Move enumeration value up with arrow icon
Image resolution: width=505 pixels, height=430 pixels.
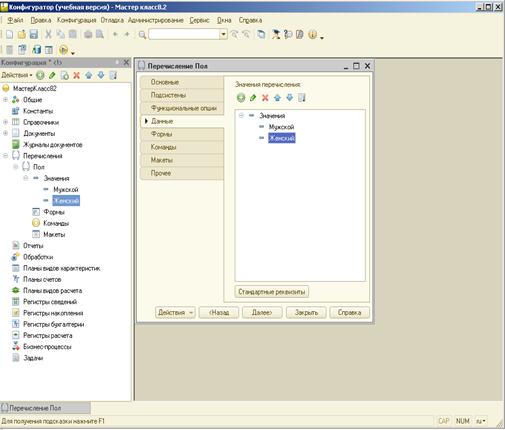(x=277, y=98)
